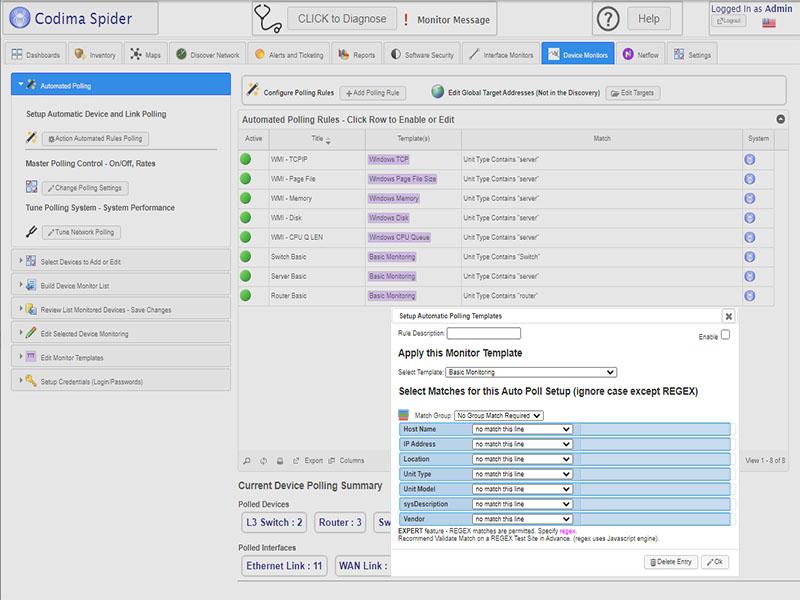Image resolution: width=800 pixels, height=600 pixels.
Task: Click the key icon of Setup Credentials
Action: click(x=31, y=381)
